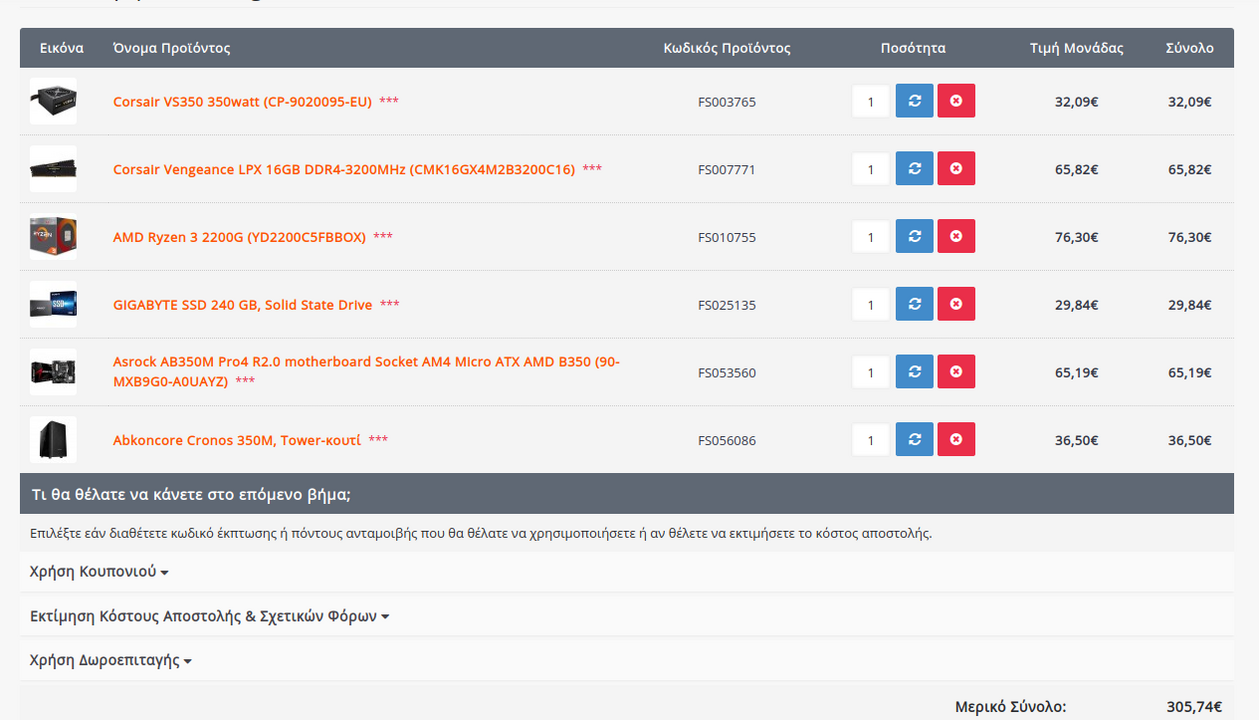This screenshot has height=720, width=1259.
Task: Expand Χρήση Κουπονιού section
Action: click(x=99, y=572)
